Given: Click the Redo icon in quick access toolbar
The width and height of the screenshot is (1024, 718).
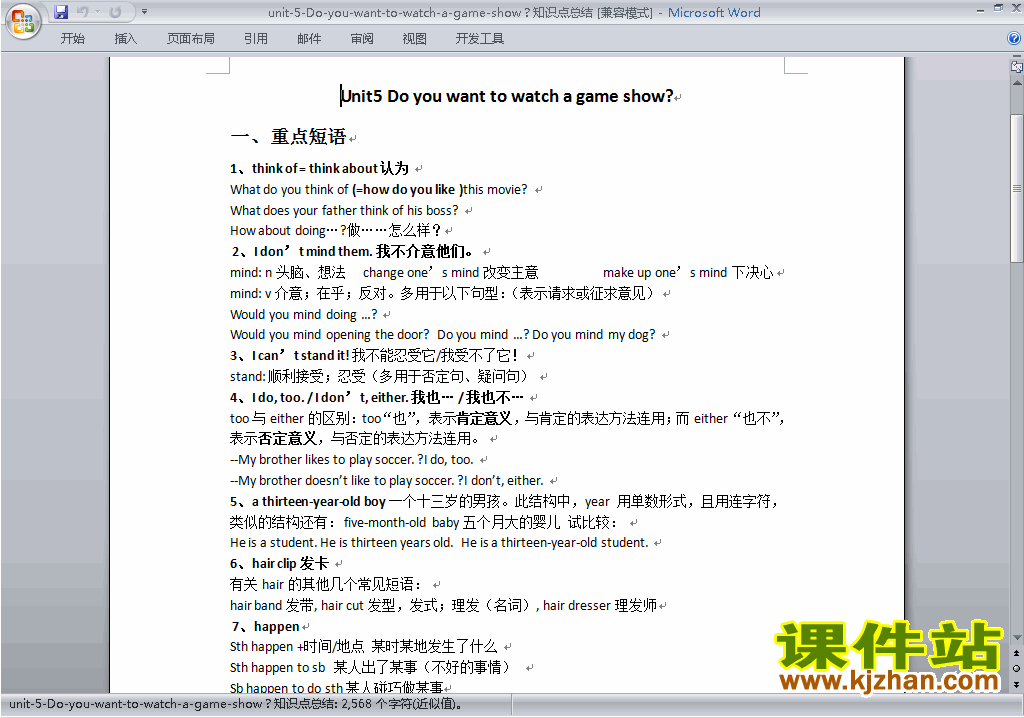Looking at the screenshot, I should coord(116,12).
